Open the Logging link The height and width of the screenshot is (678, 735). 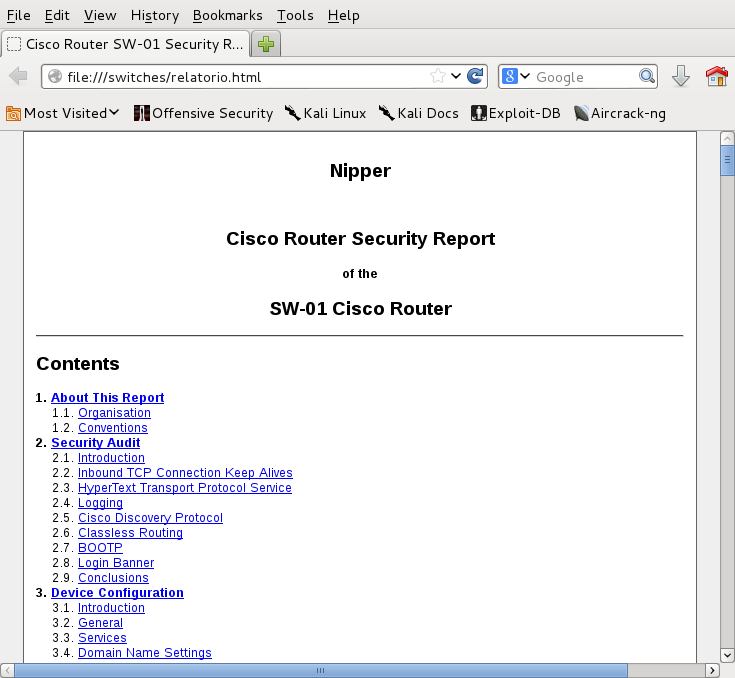coord(100,503)
